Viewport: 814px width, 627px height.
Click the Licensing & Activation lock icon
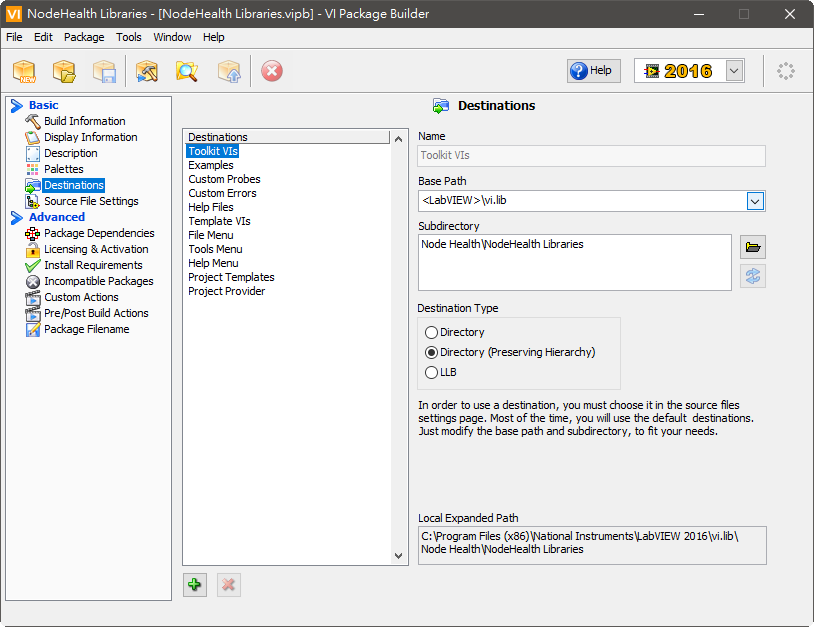pos(33,250)
